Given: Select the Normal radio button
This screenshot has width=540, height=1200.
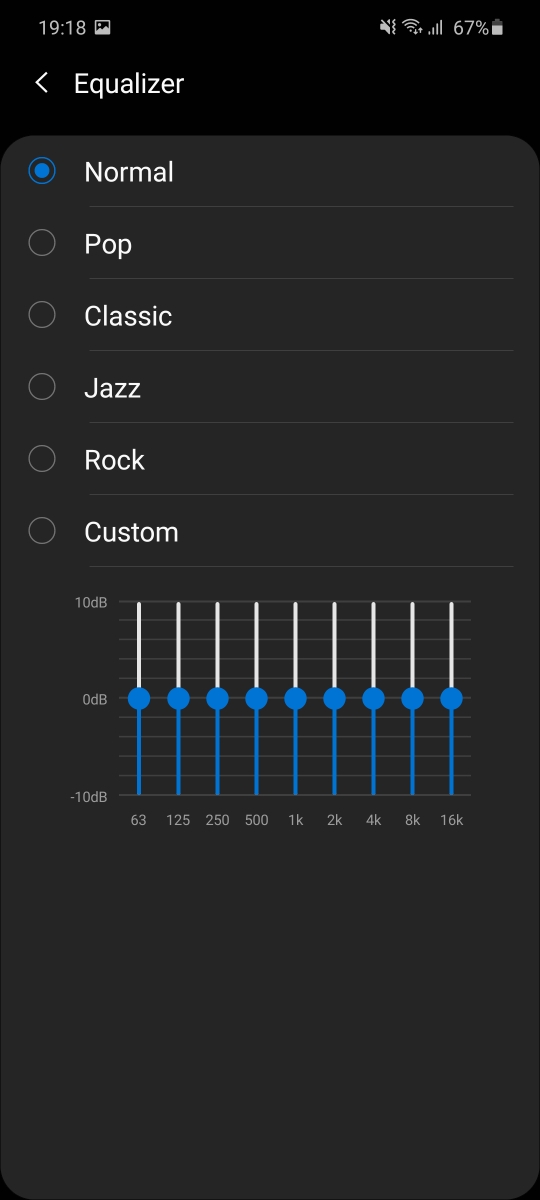Looking at the screenshot, I should (x=42, y=171).
